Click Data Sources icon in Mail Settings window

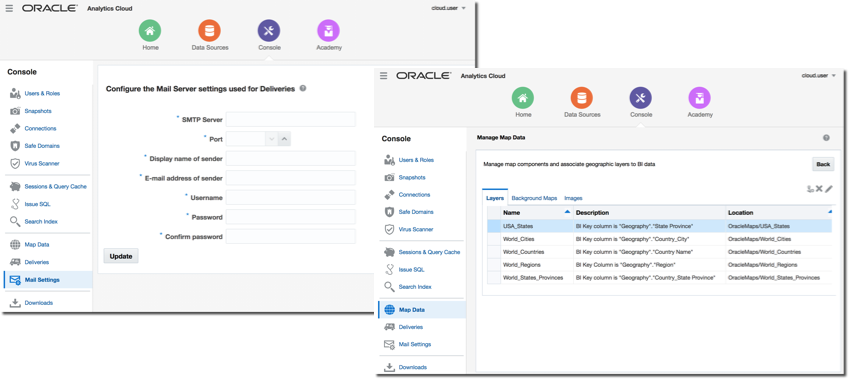click(x=209, y=31)
